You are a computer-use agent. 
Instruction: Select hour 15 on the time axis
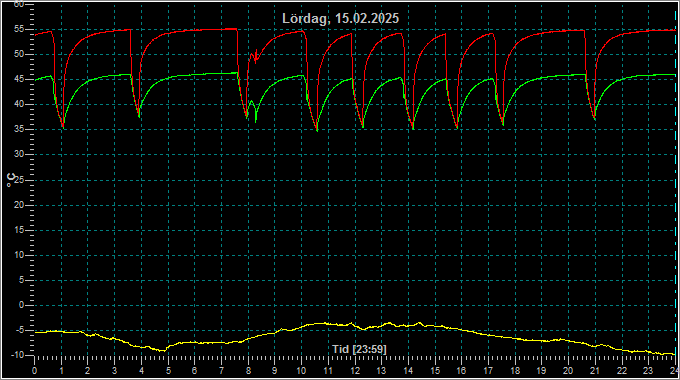[435, 371]
